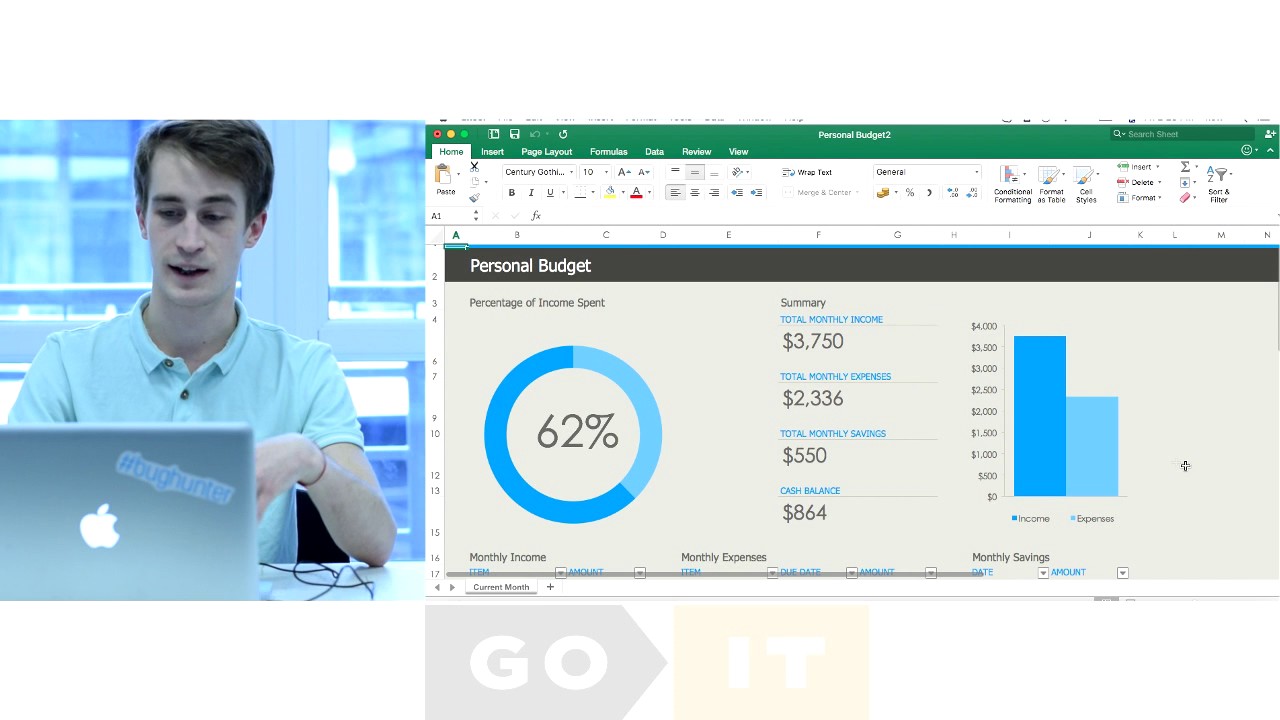Image resolution: width=1280 pixels, height=720 pixels.
Task: Open Format as Table gallery
Action: point(1051,185)
